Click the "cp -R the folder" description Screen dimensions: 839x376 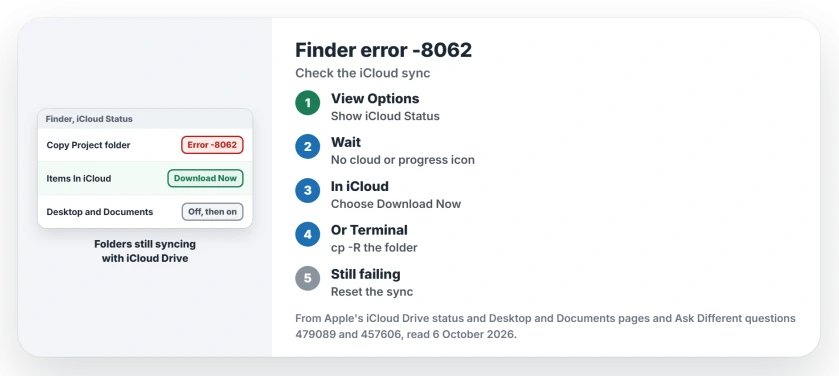pos(374,248)
